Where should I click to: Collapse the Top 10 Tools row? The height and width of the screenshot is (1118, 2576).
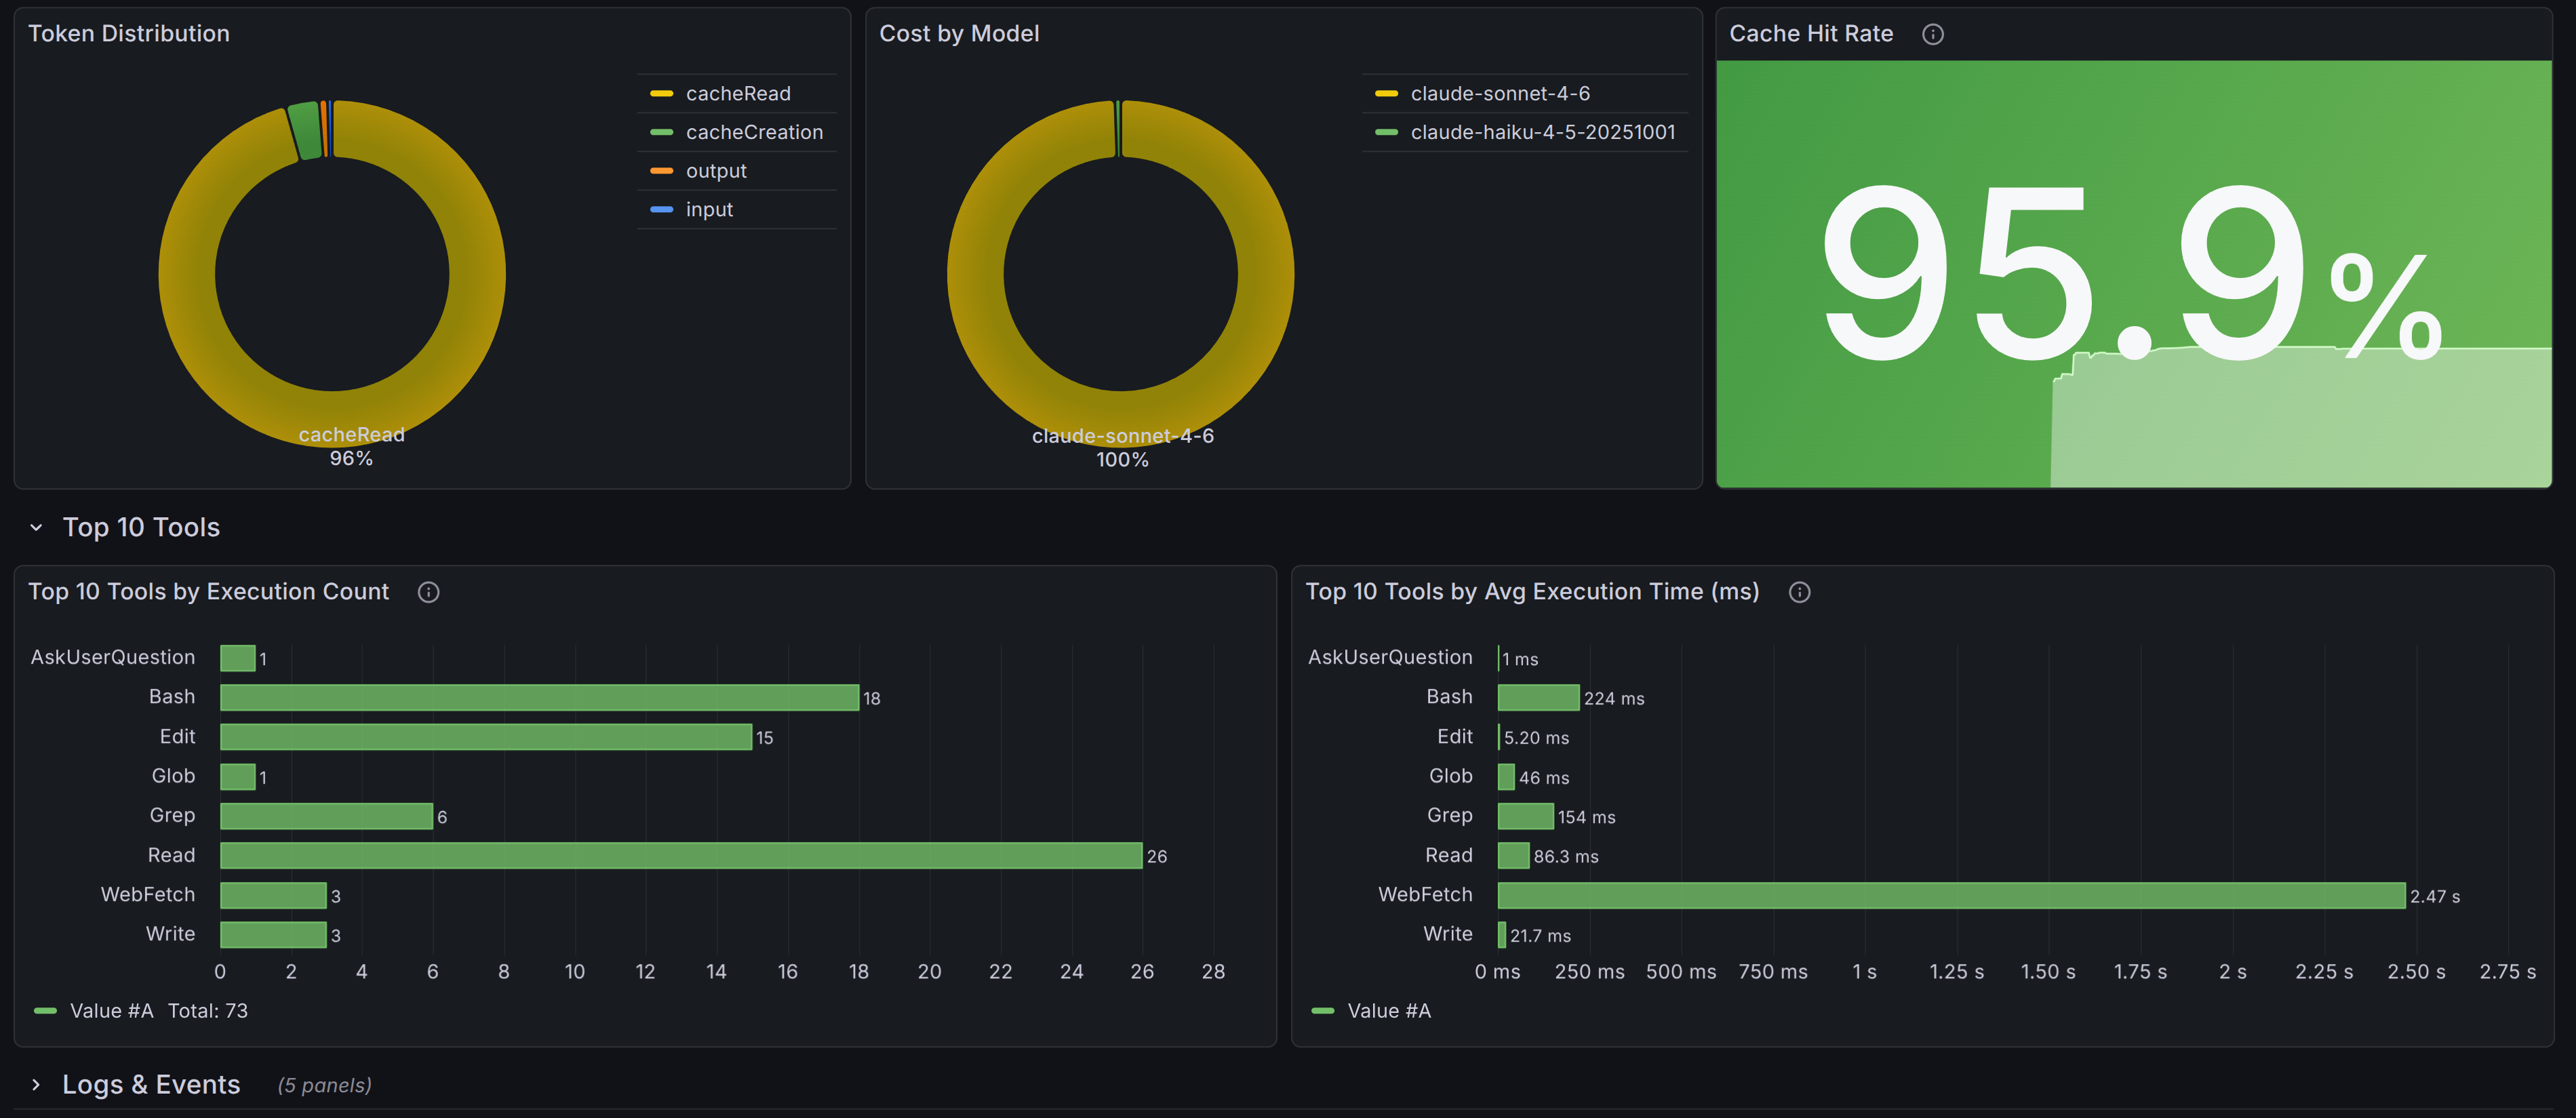pyautogui.click(x=37, y=527)
